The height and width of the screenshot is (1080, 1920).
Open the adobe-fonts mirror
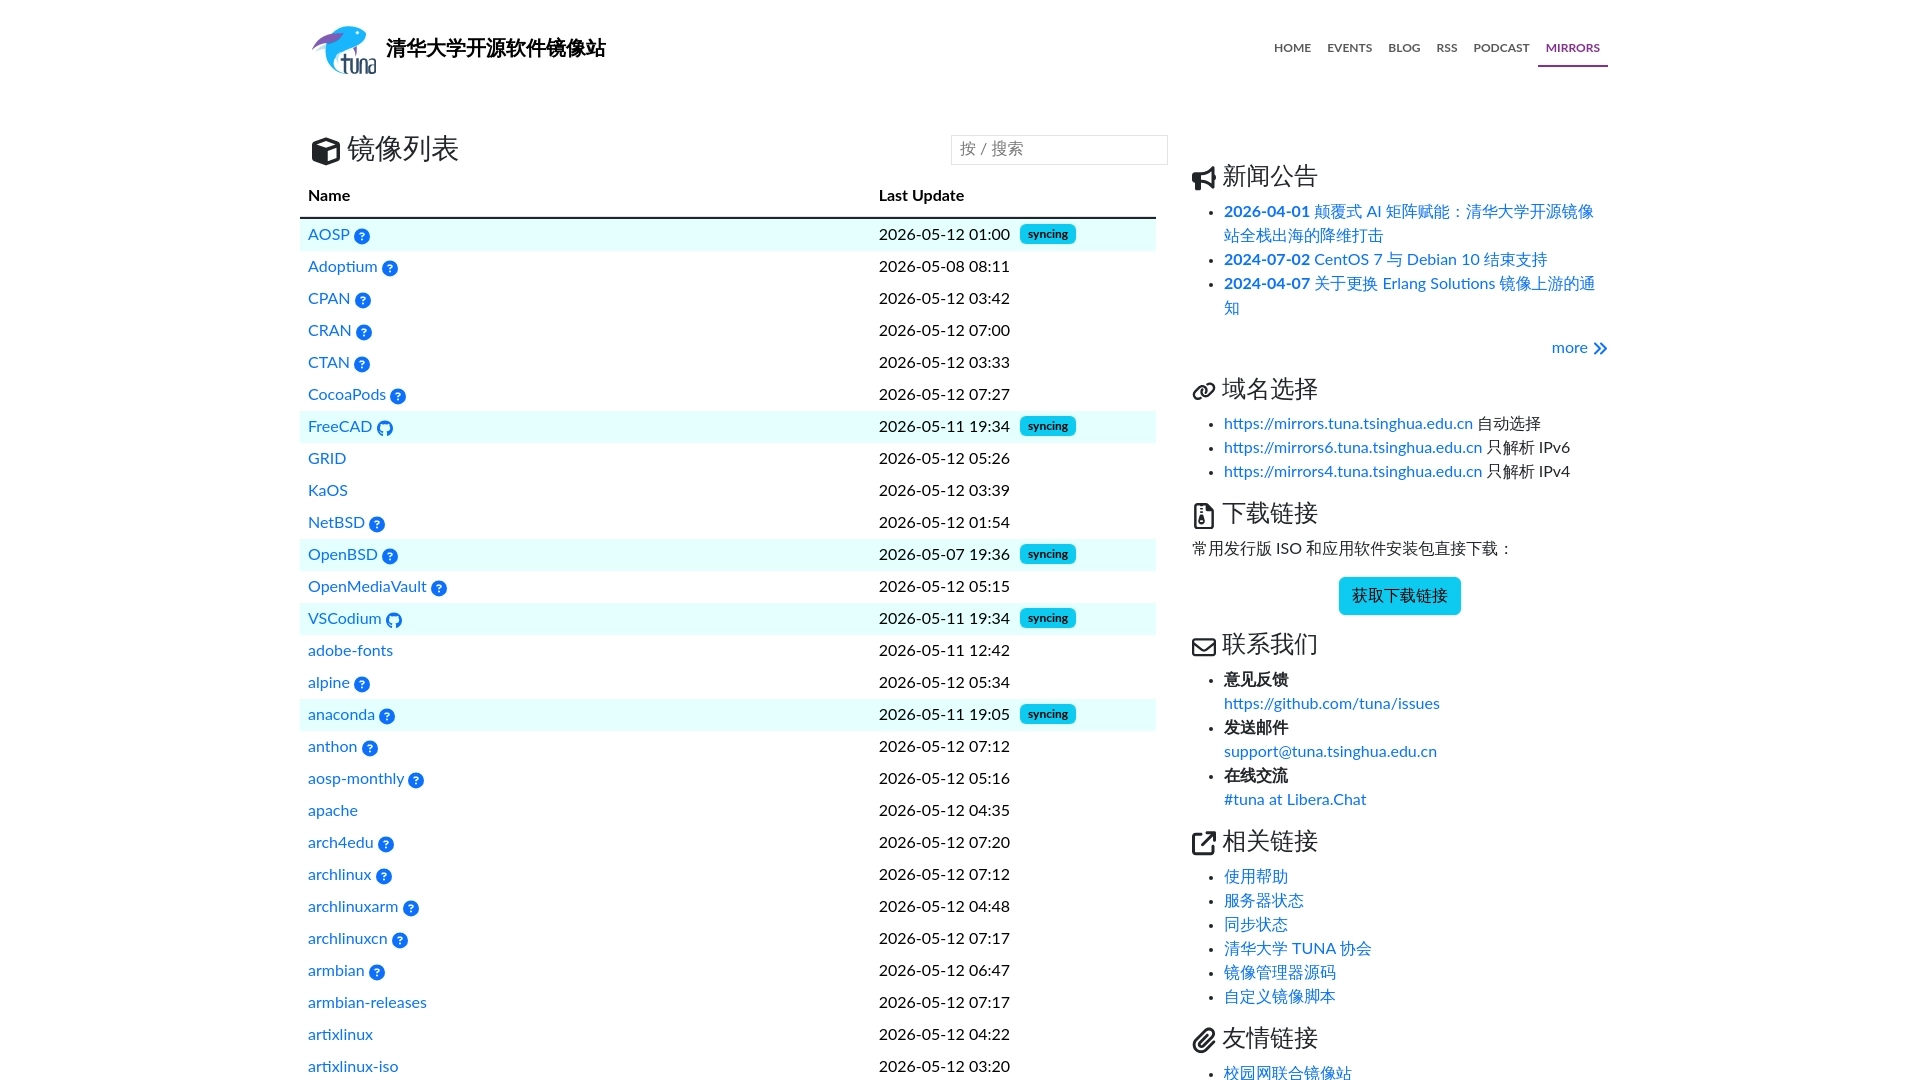coord(350,651)
